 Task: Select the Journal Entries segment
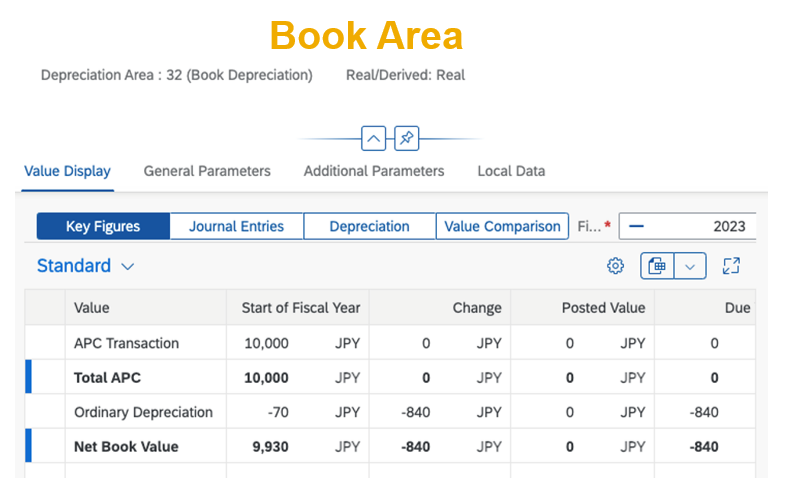pos(237,226)
